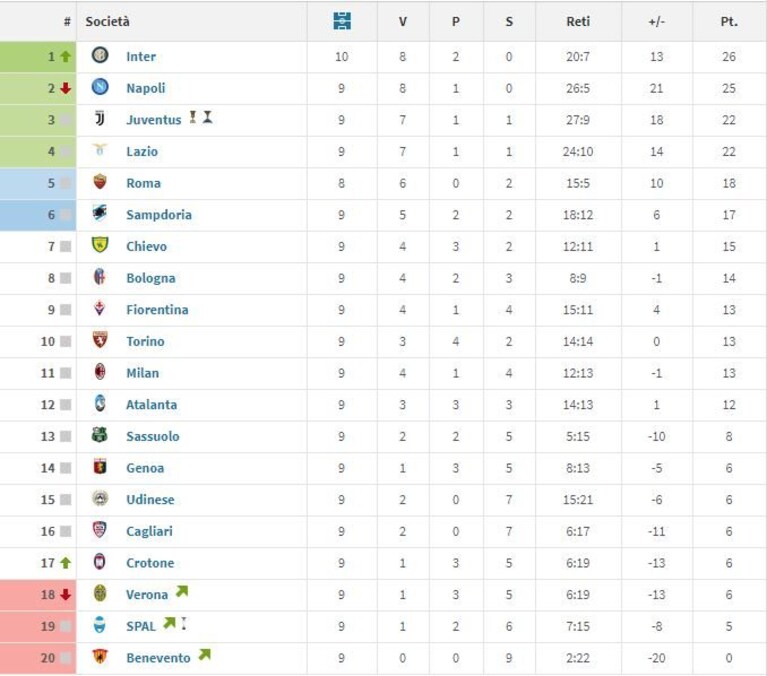The image size is (767, 676).
Task: Click the Inter club crest icon
Action: click(x=100, y=55)
